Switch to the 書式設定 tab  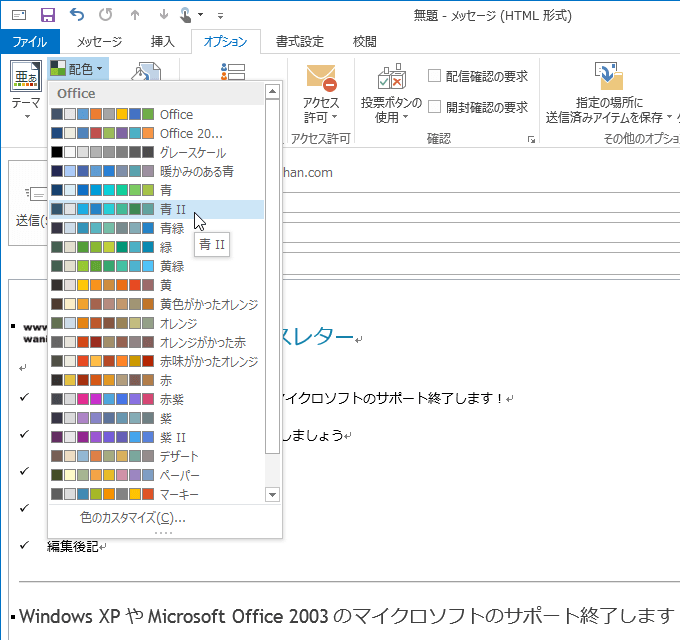(300, 42)
